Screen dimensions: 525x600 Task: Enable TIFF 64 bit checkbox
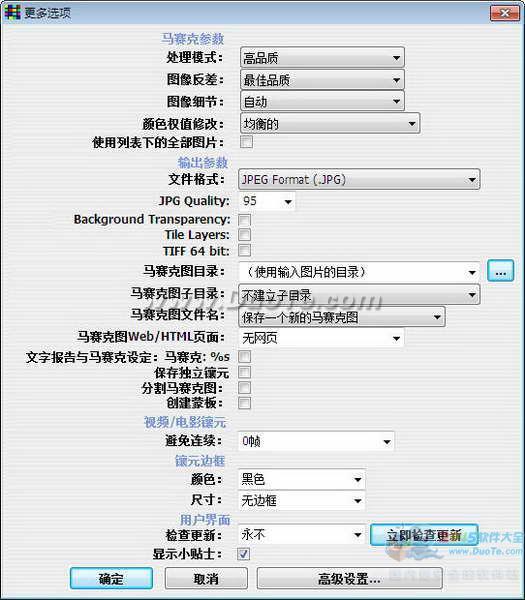(245, 251)
